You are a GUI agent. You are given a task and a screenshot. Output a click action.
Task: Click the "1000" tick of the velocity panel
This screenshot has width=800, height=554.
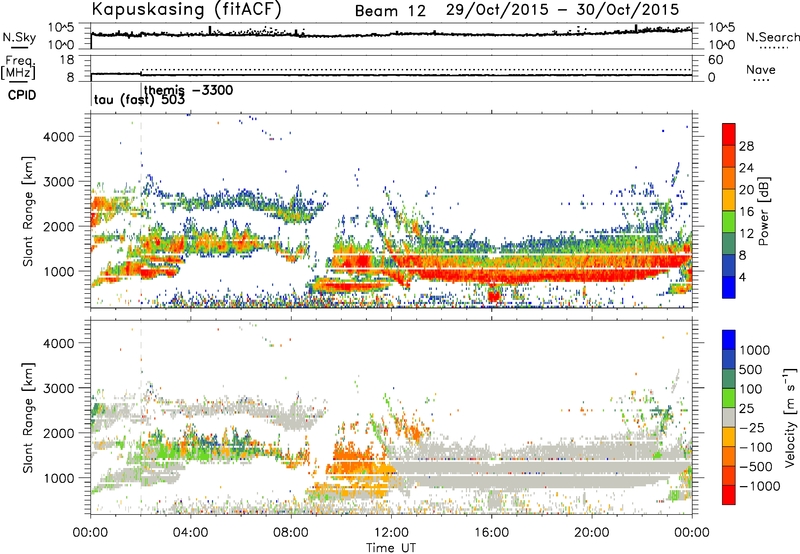pos(59,477)
